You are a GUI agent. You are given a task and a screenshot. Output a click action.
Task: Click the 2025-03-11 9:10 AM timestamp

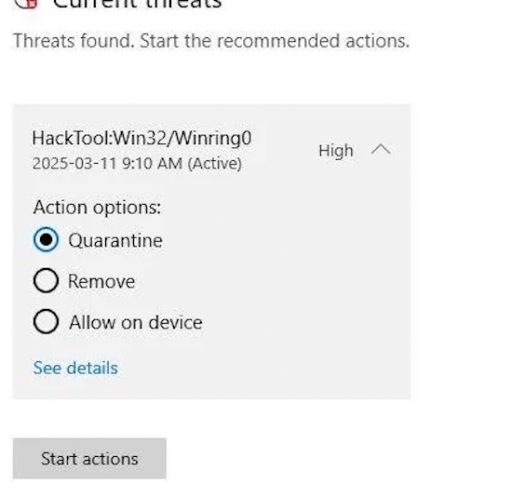click(x=107, y=163)
